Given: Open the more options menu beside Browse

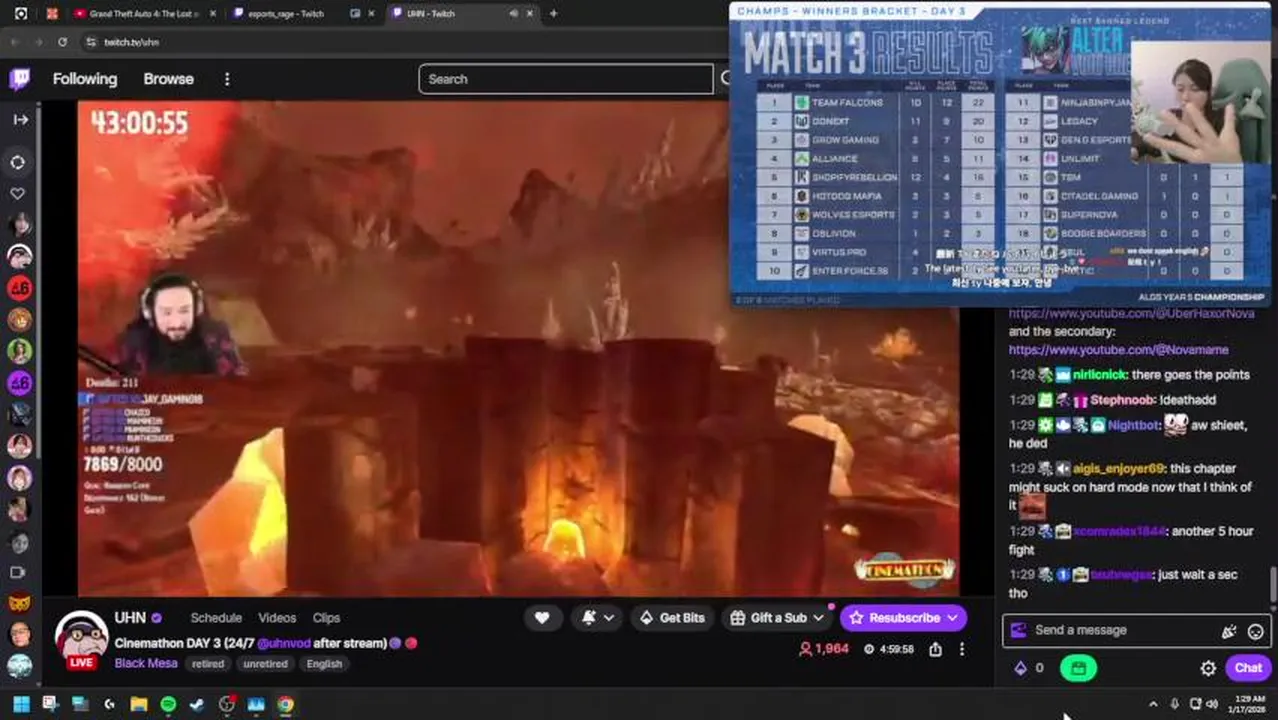Looking at the screenshot, I should point(227,79).
